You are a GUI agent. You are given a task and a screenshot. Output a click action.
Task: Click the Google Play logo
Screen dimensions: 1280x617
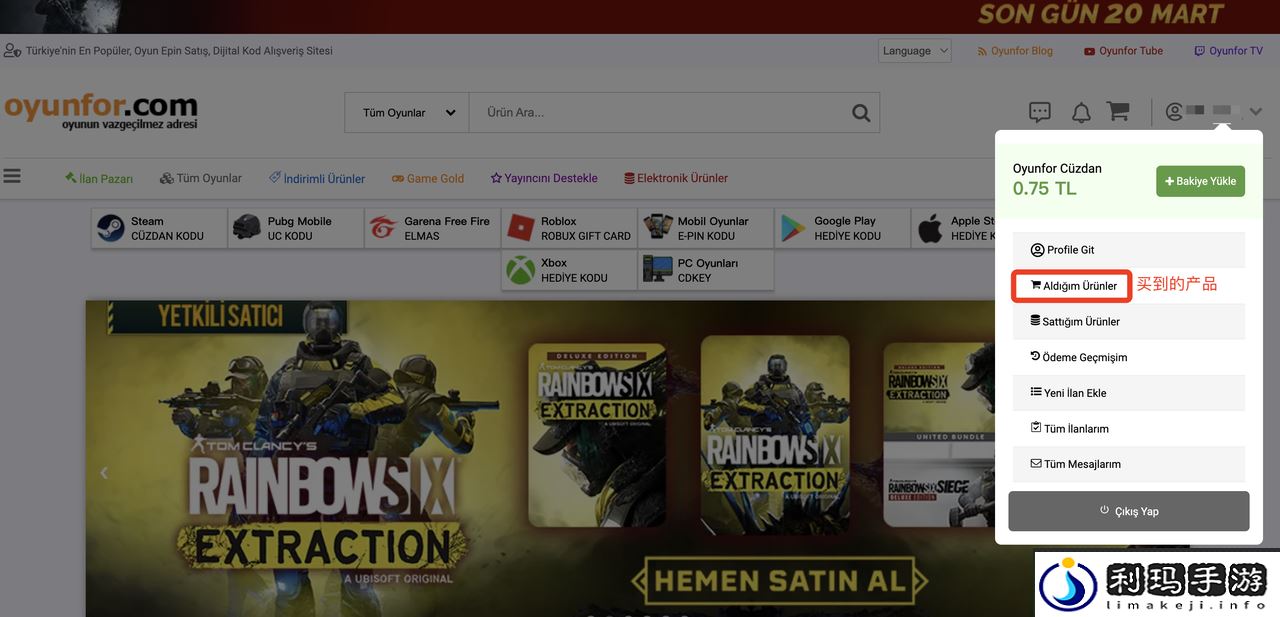794,228
